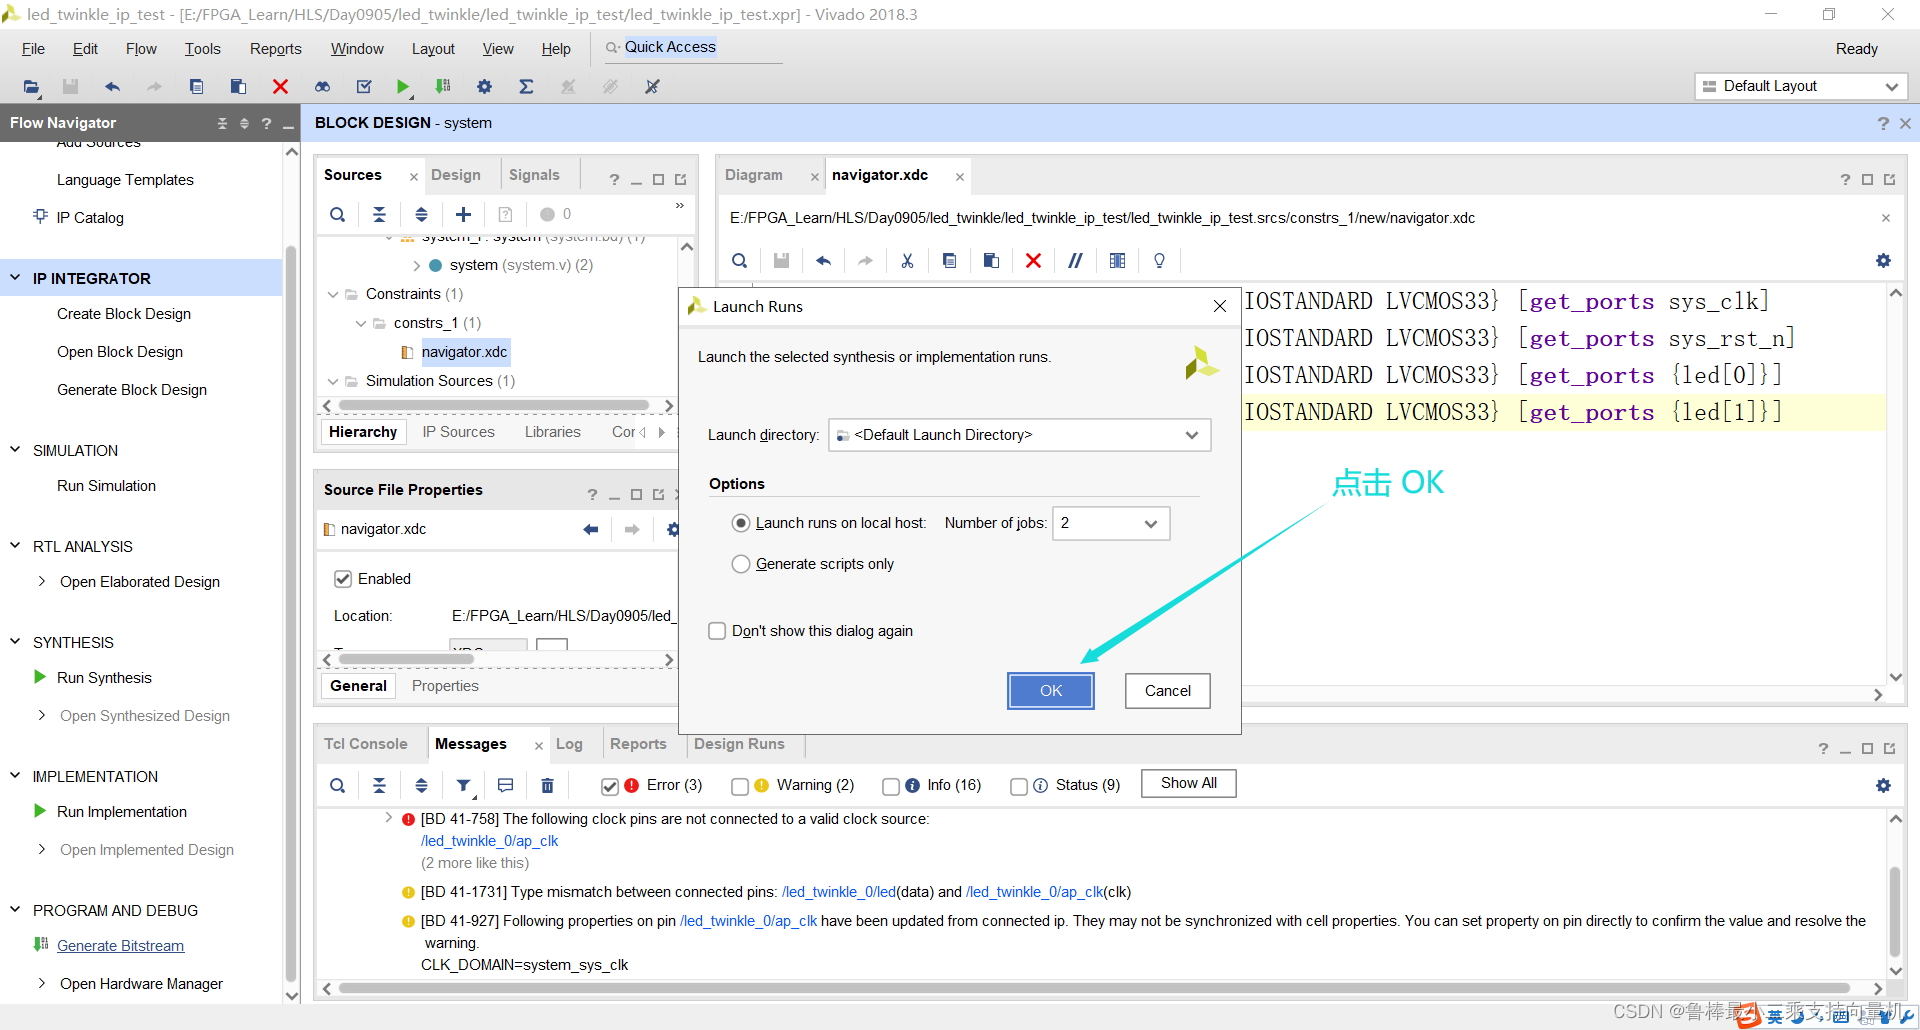Toggle Error (3) message filter checkbox
The width and height of the screenshot is (1920, 1030).
click(x=609, y=787)
